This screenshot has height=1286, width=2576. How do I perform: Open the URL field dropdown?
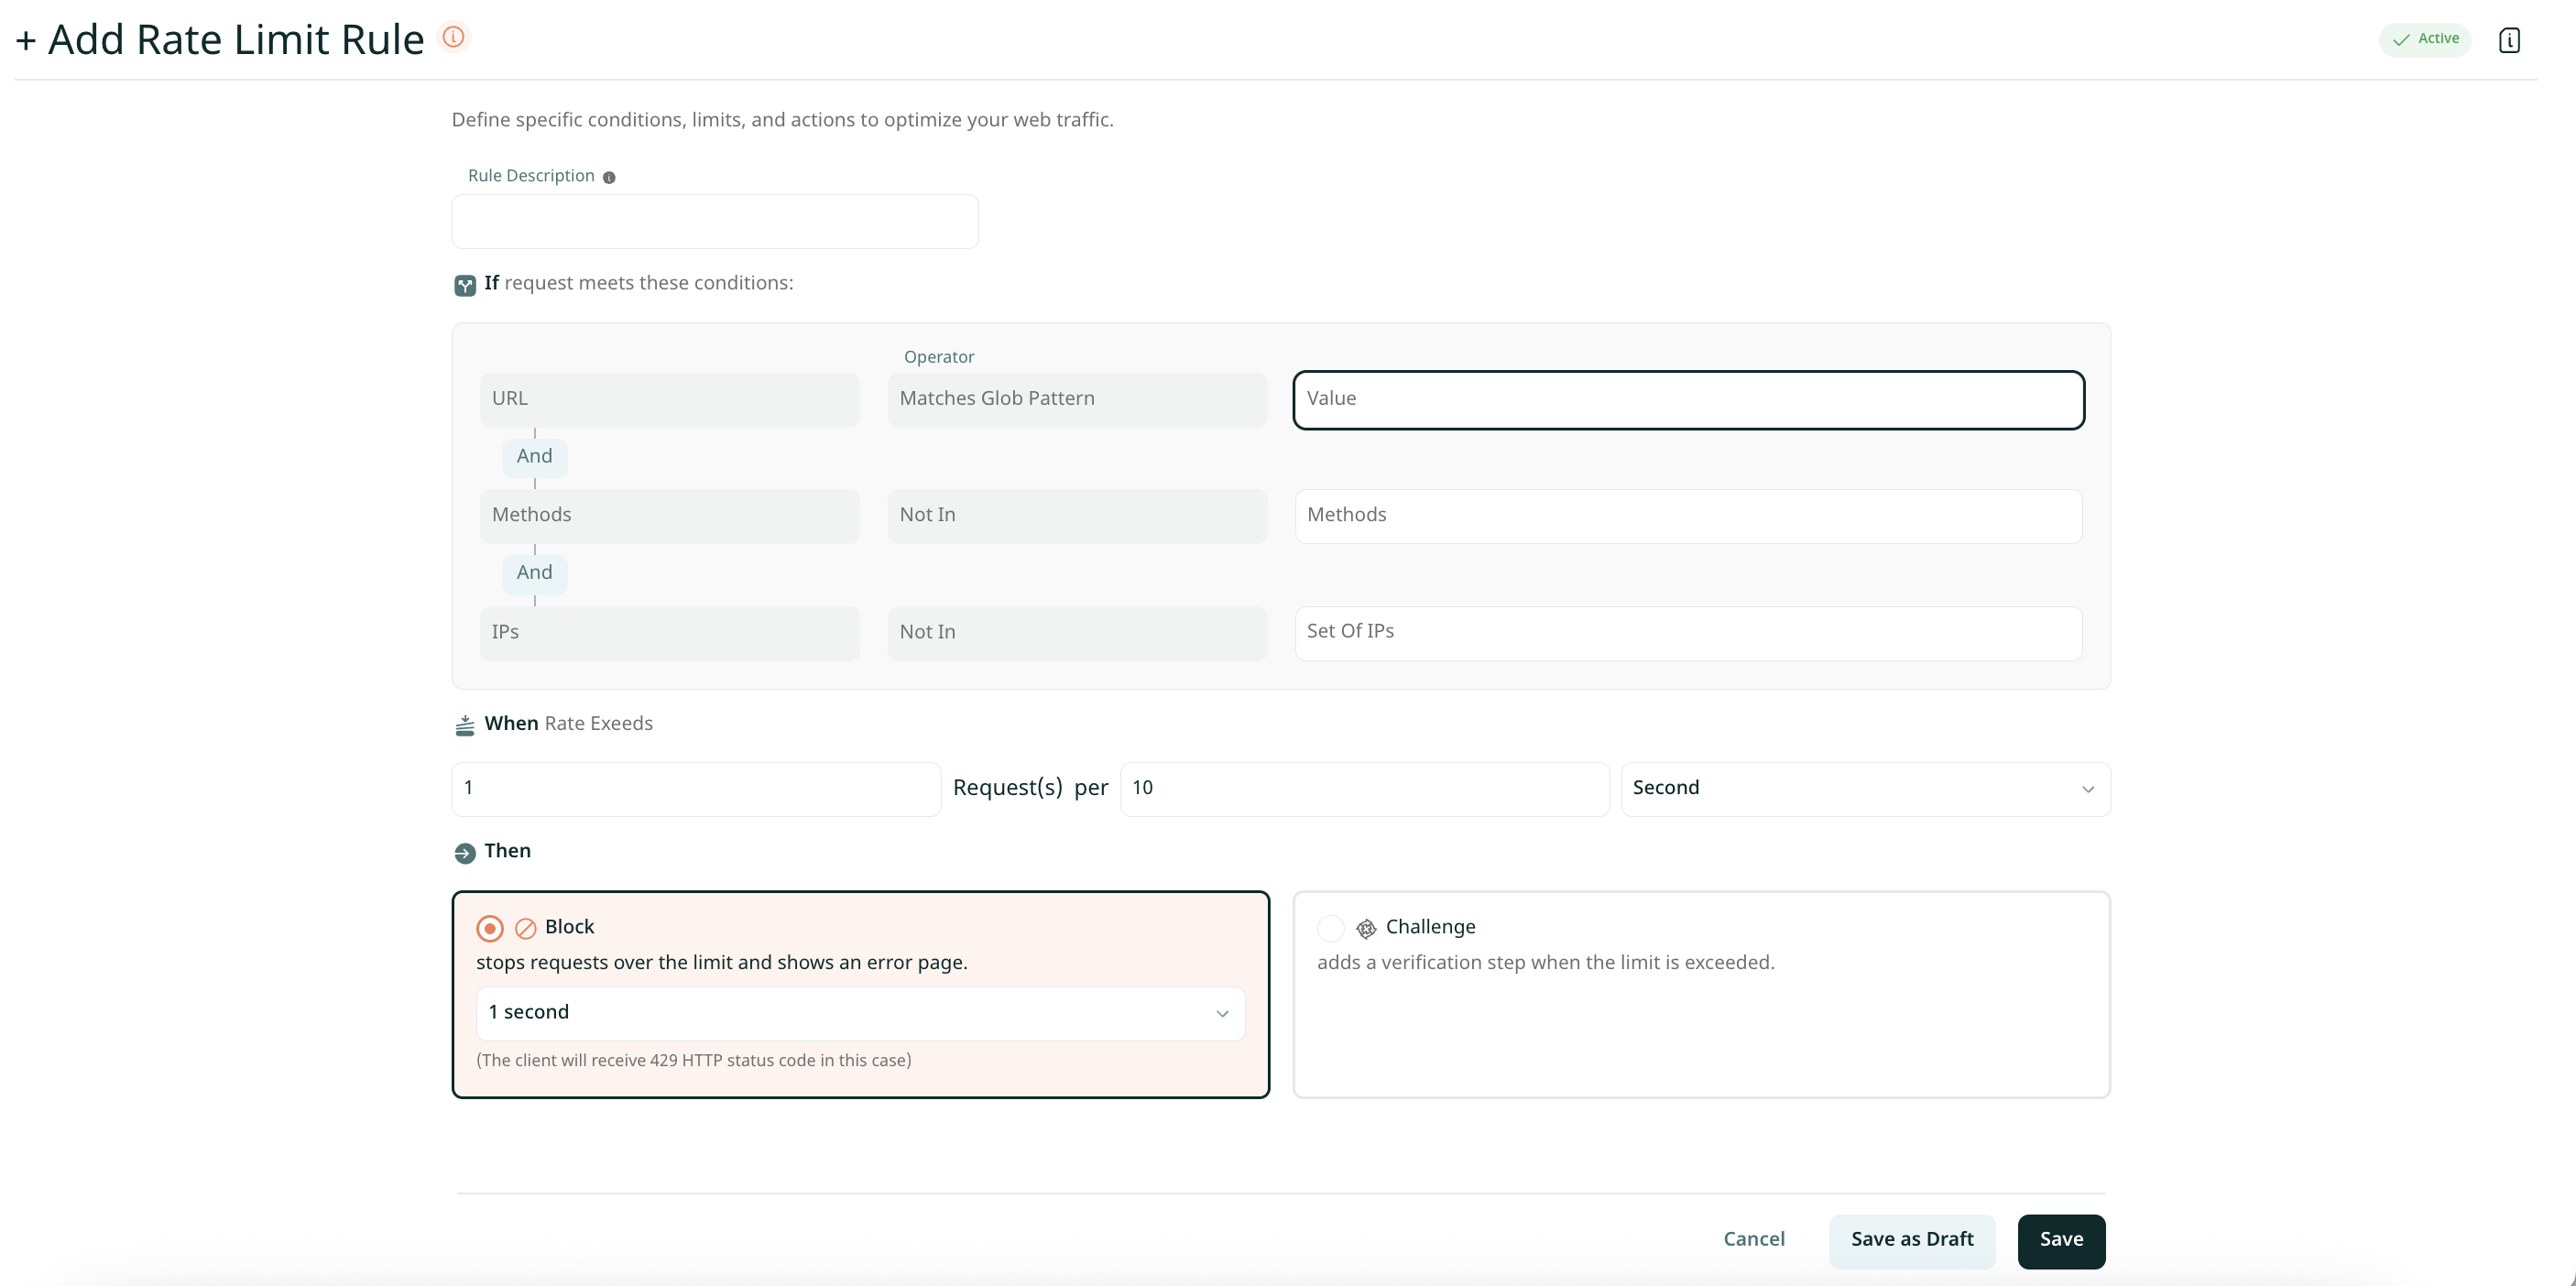(670, 399)
